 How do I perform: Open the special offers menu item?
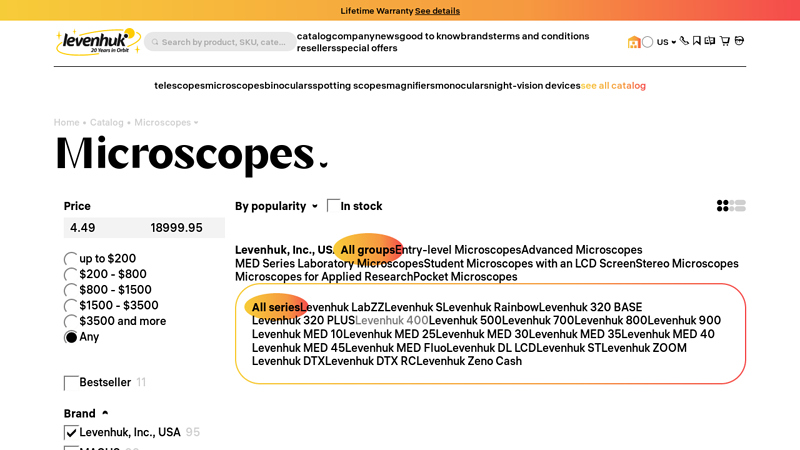click(x=367, y=48)
